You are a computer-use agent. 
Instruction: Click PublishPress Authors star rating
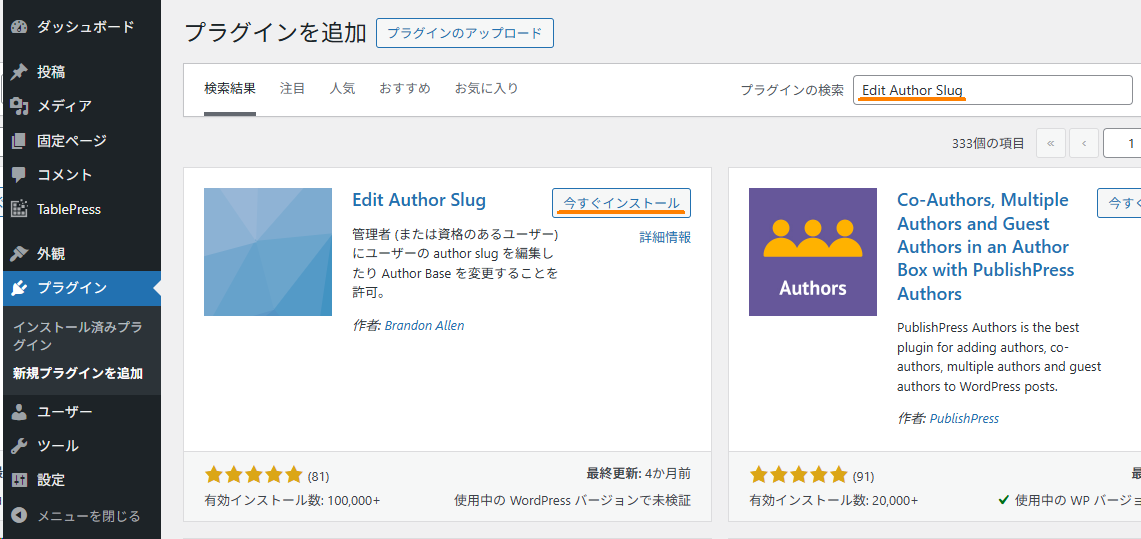coord(798,476)
